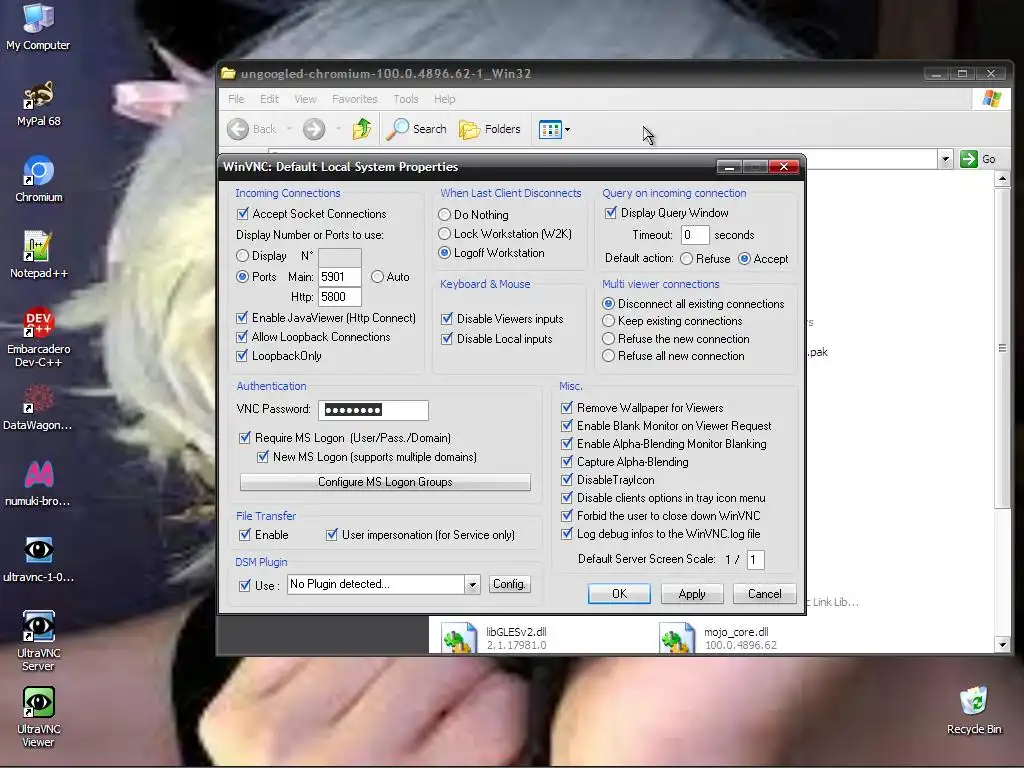Click Default Server Screen Scale field

(x=756, y=559)
